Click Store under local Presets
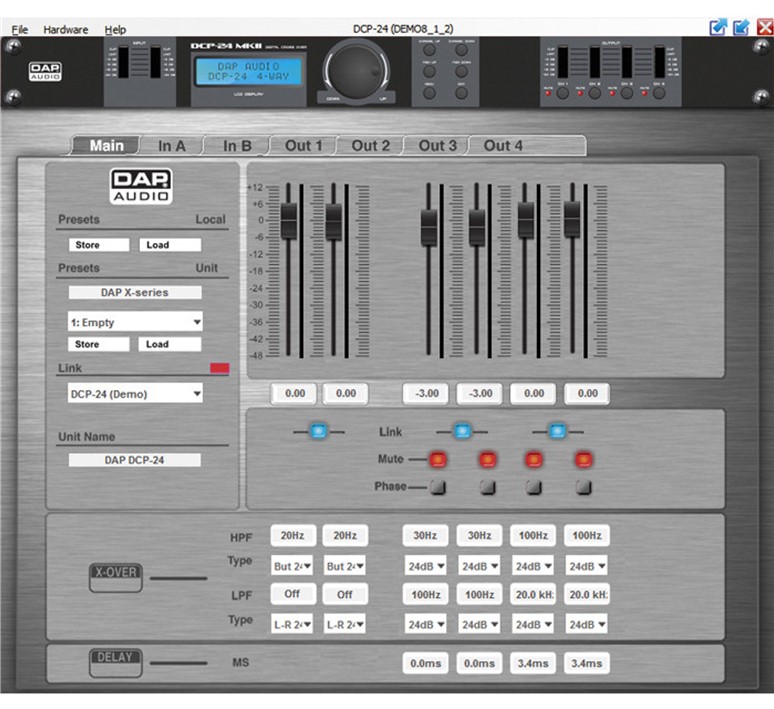774x709 pixels. (x=99, y=245)
